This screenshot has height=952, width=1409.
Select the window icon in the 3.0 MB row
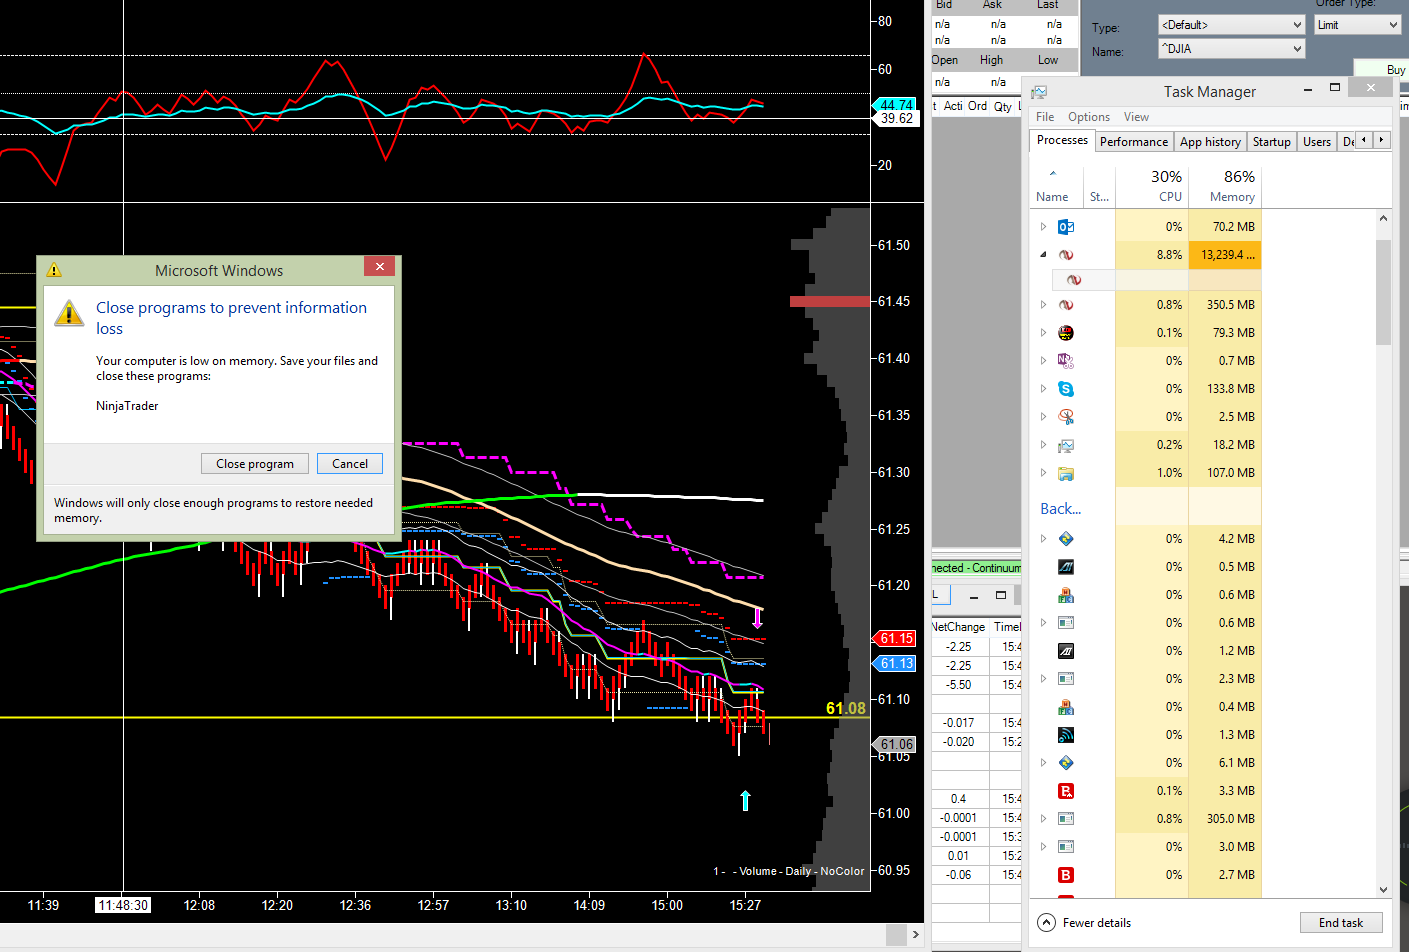click(x=1066, y=847)
